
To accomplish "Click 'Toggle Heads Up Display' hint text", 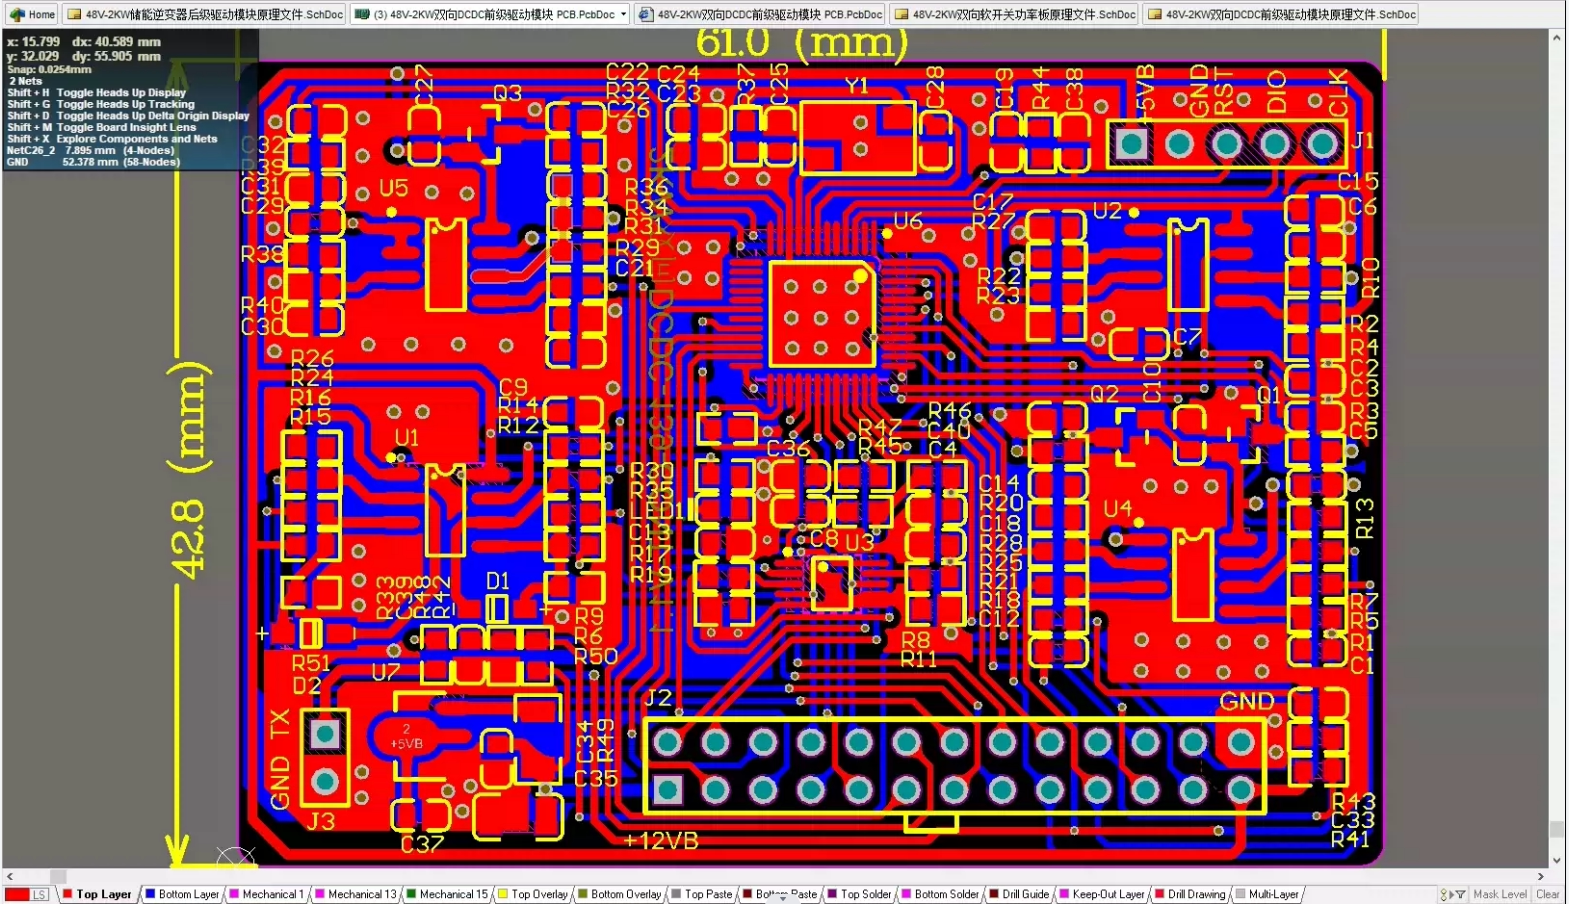I will 121,92.
